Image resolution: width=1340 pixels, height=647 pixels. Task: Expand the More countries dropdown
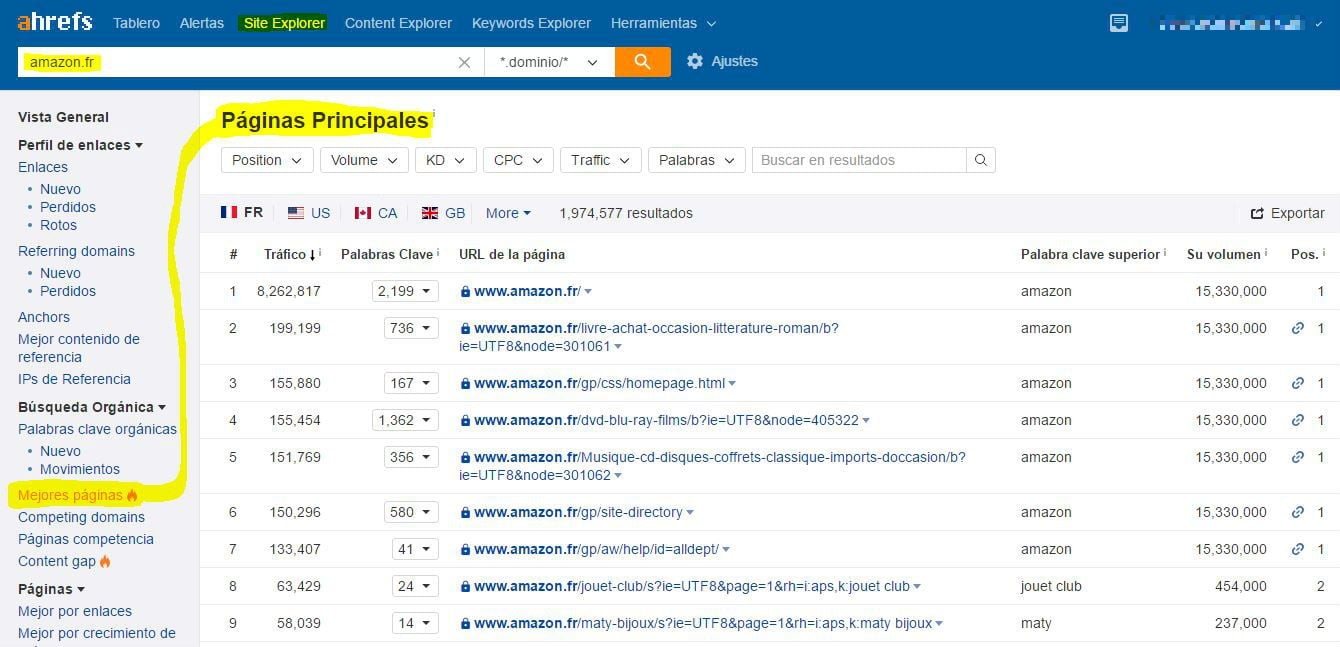[508, 213]
